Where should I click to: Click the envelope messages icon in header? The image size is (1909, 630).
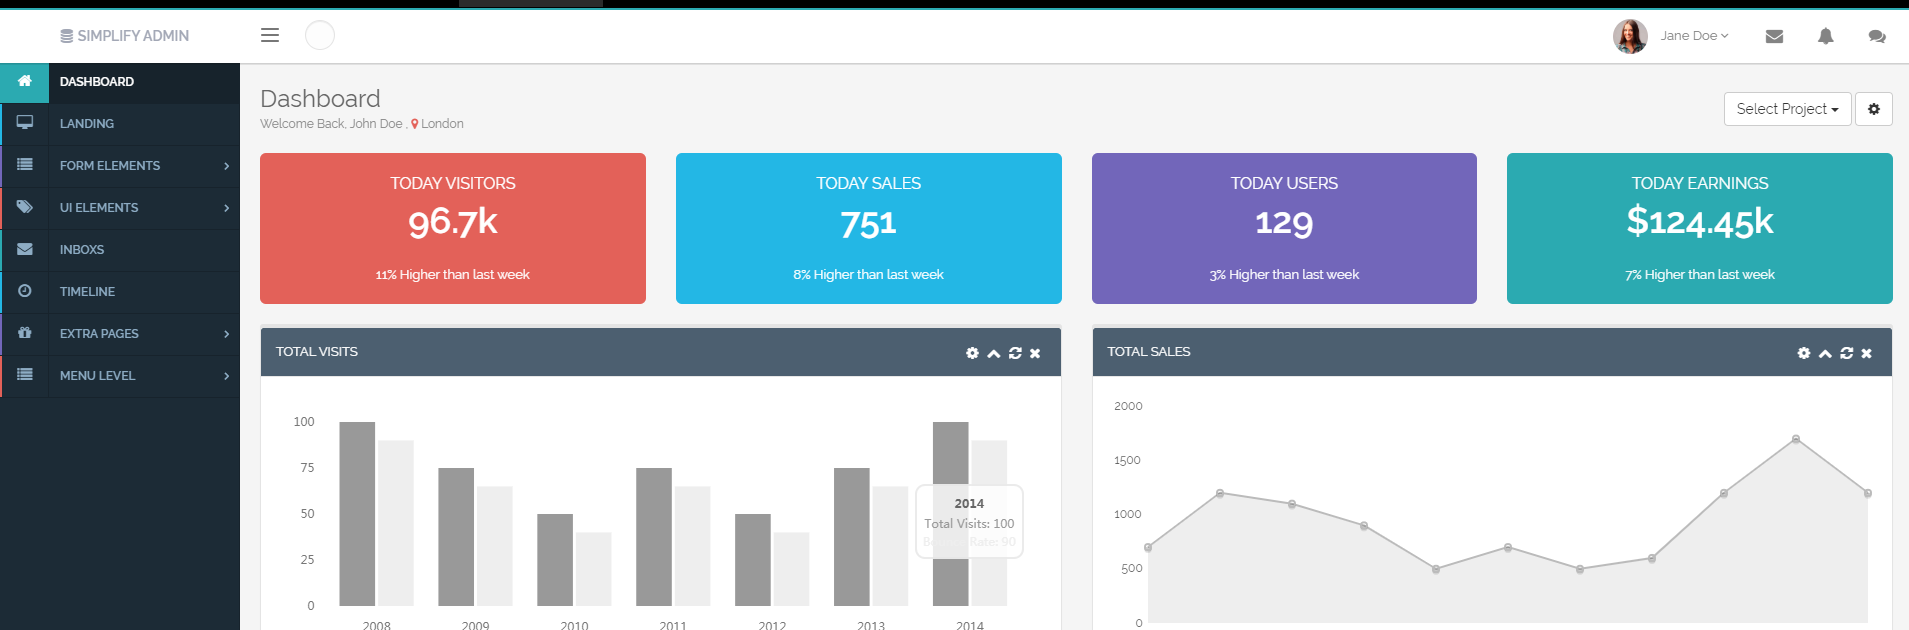tap(1774, 36)
